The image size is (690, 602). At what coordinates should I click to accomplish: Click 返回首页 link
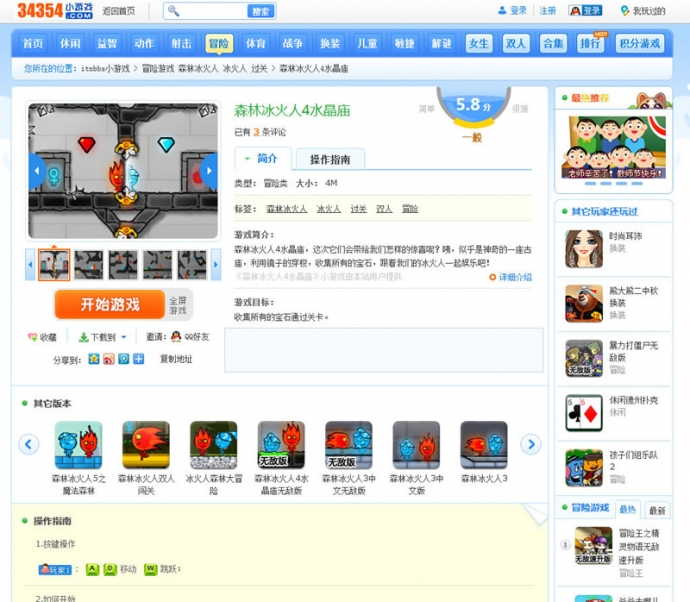click(119, 11)
